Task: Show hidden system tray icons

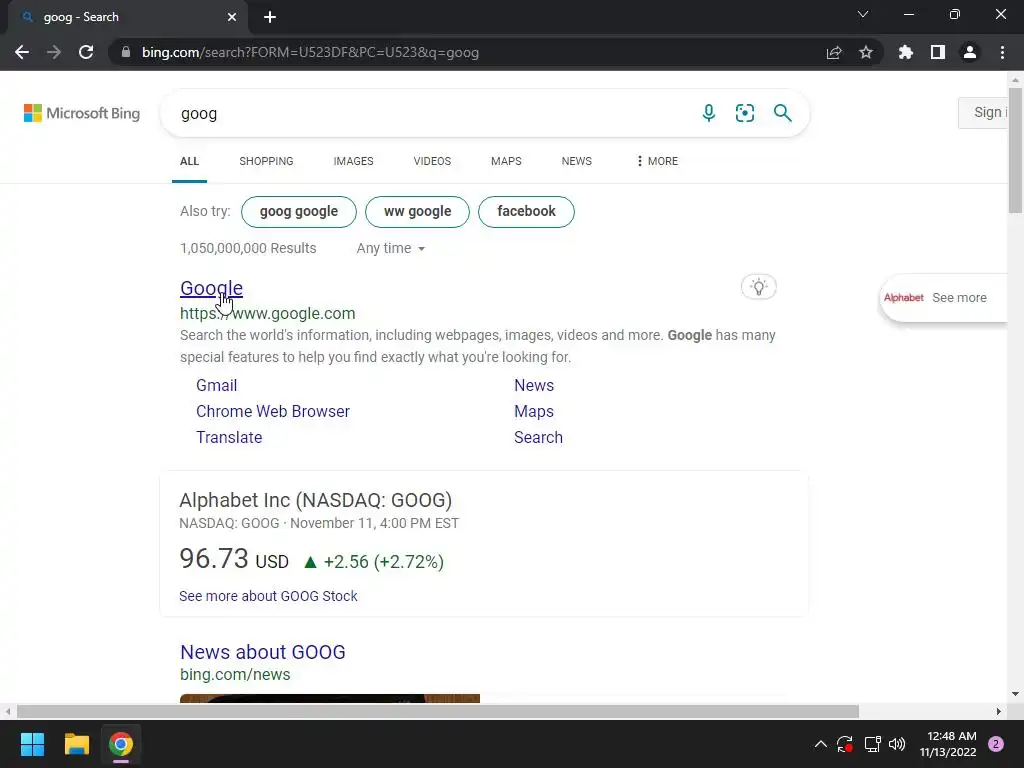Action: (x=821, y=744)
